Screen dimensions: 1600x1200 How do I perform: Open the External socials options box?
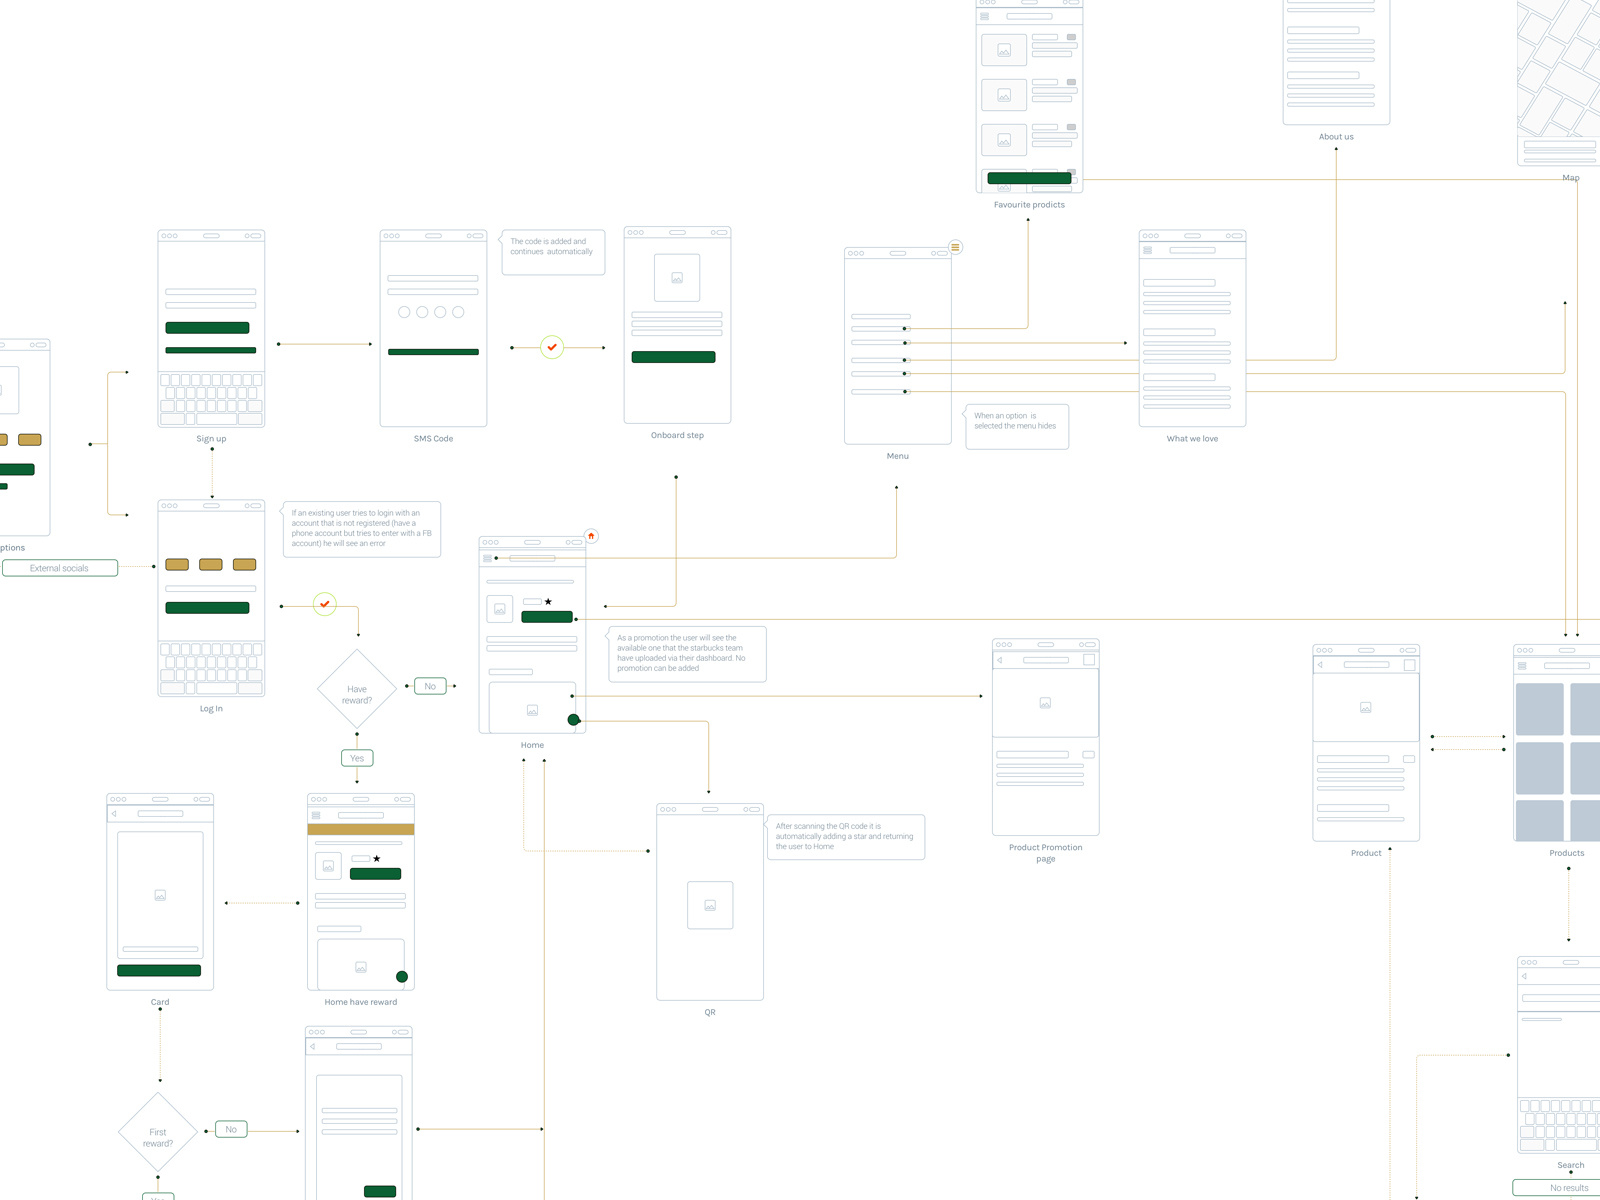60,567
